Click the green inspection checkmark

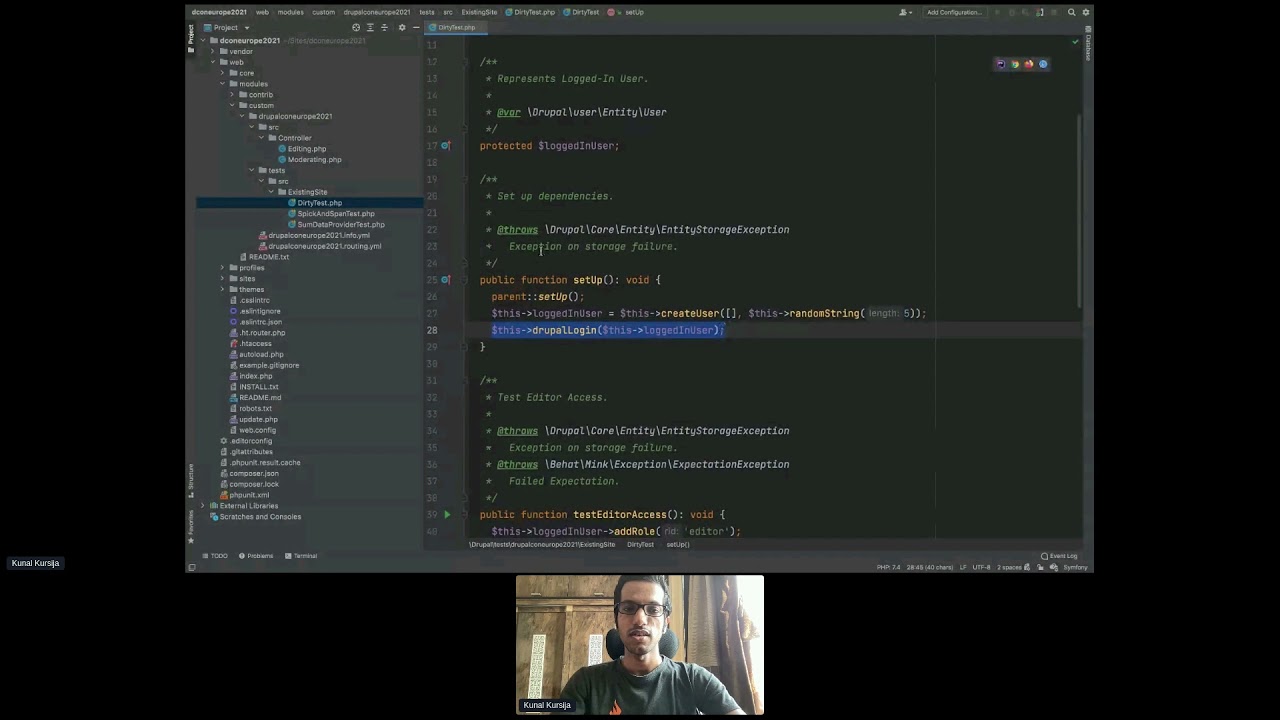1075,42
